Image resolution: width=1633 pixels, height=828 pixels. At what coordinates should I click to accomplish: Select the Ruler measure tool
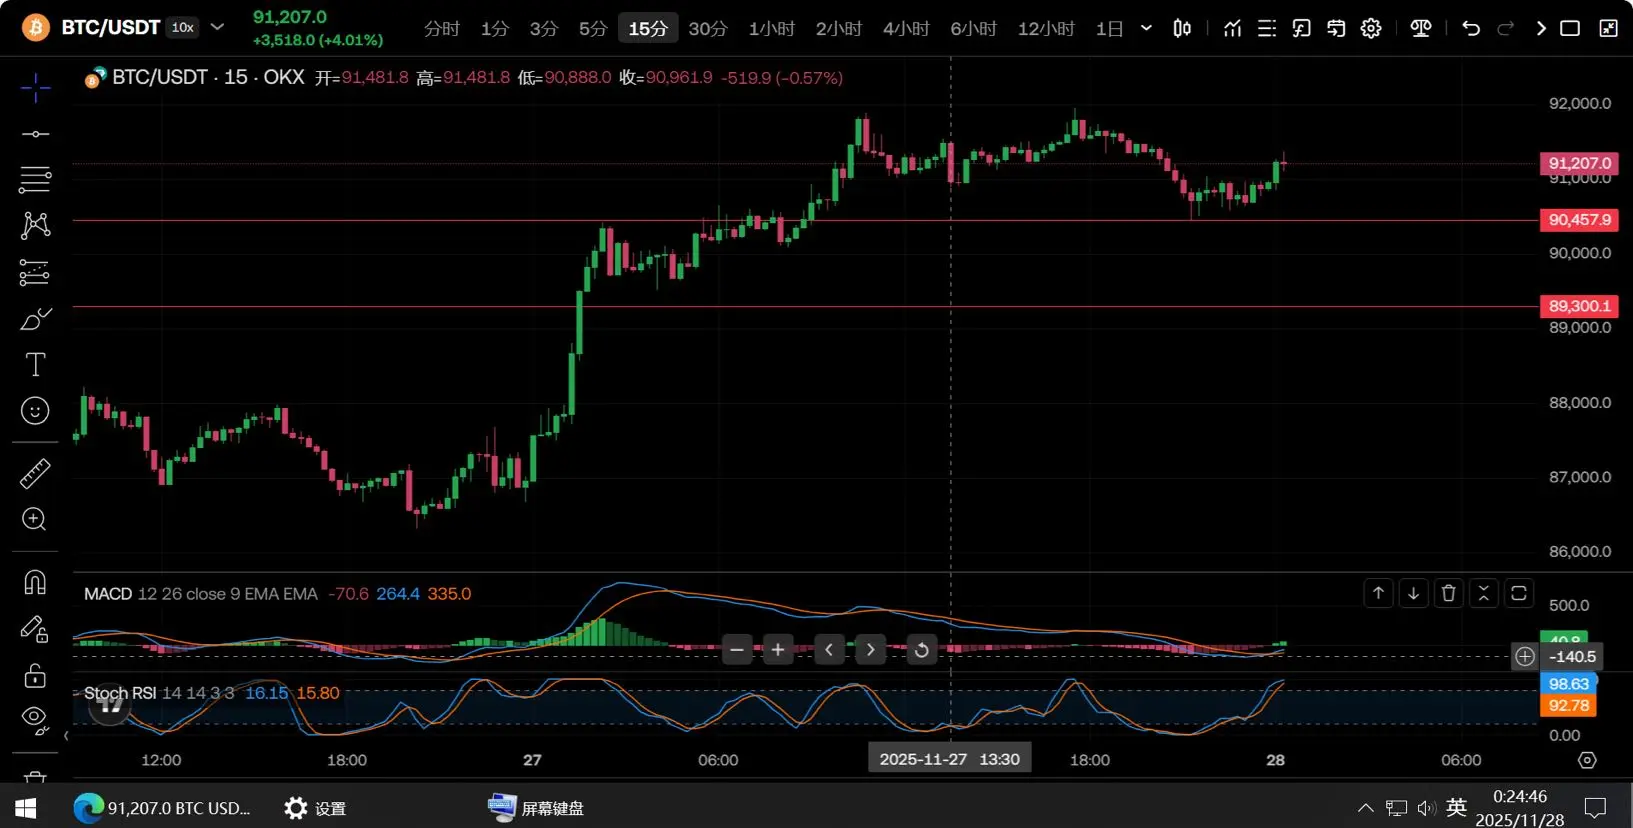[35, 473]
